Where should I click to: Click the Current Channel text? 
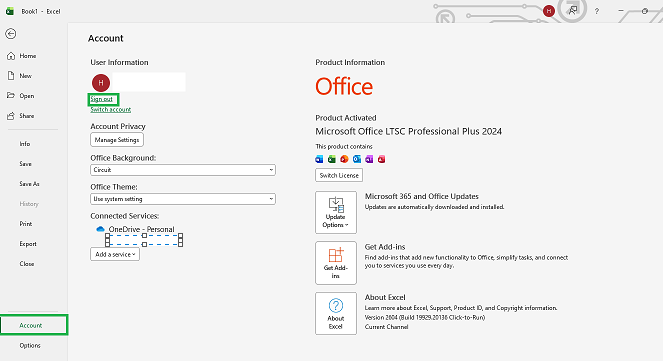pyautogui.click(x=386, y=327)
